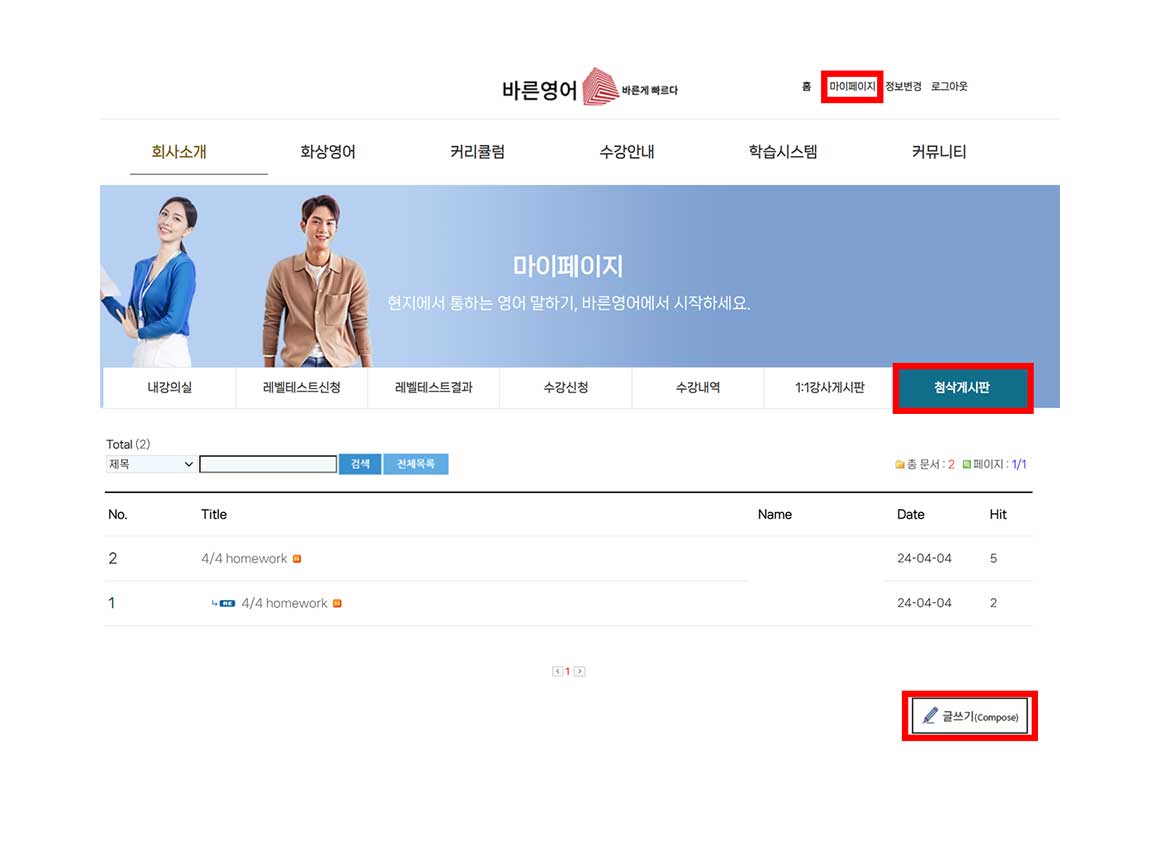Image resolution: width=1160 pixels, height=850 pixels.
Task: Click the Title column header
Action: (x=214, y=515)
